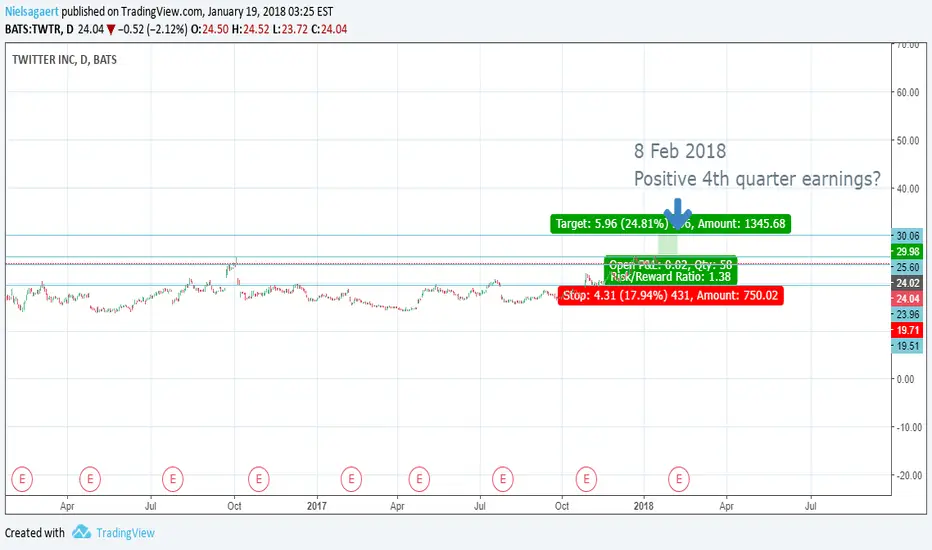
Task: Click the 'Positive 4th quarter earnings?' note
Action: pos(757,179)
